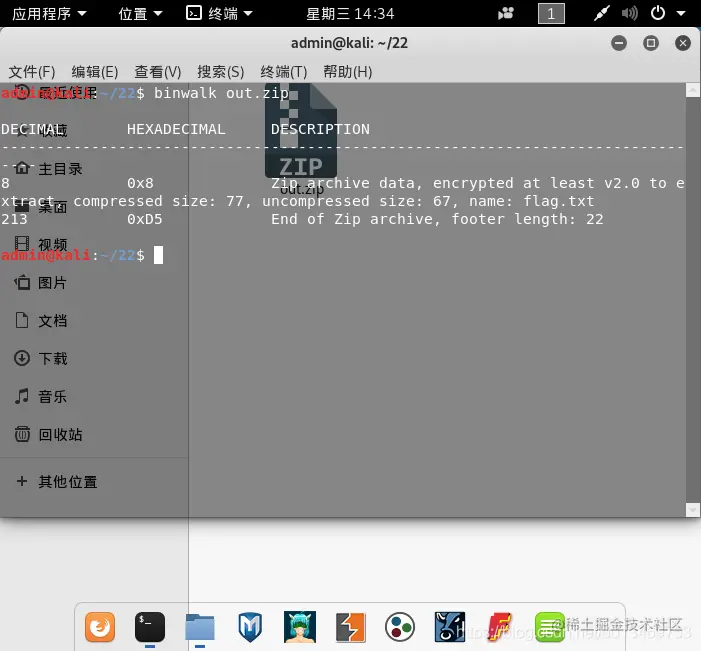Click the power icon in top bar
Screen dimensions: 701x651
coord(658,13)
